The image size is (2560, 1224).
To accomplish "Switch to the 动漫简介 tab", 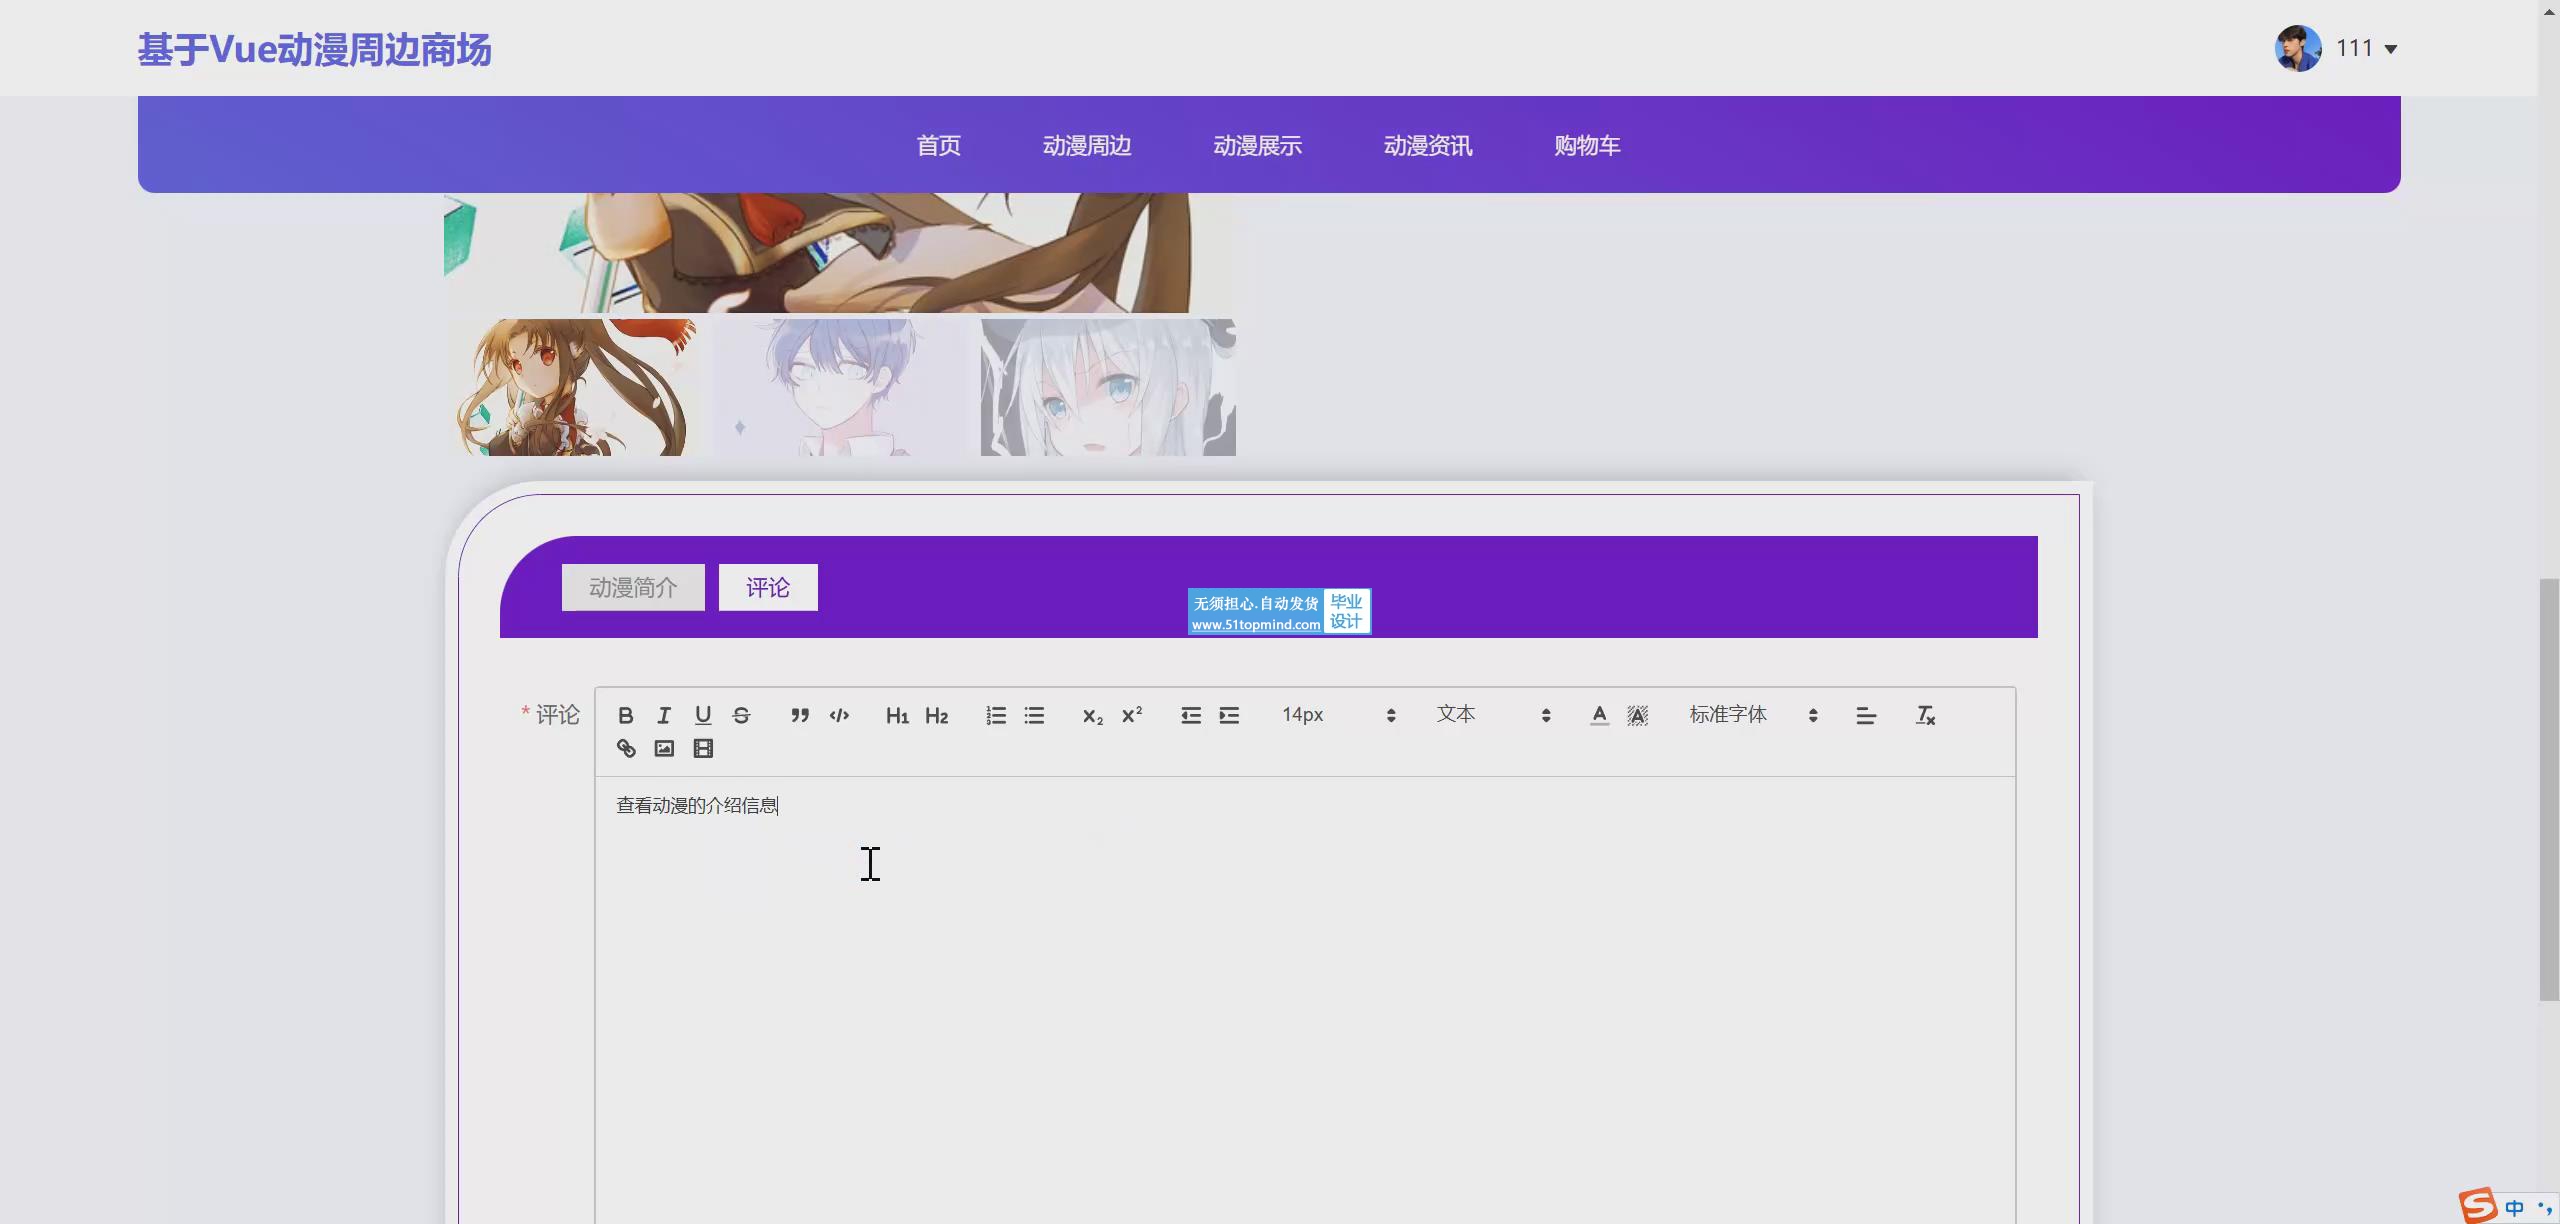I will click(633, 587).
